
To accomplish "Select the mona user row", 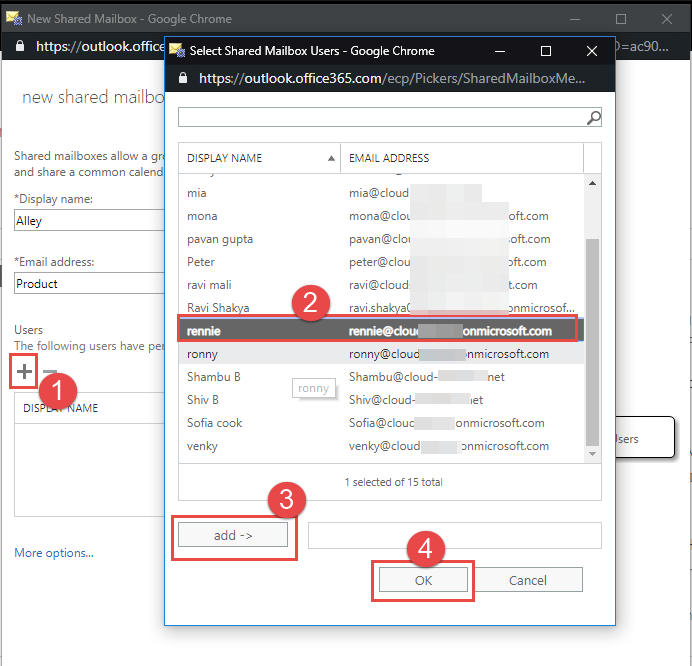I will (x=381, y=216).
